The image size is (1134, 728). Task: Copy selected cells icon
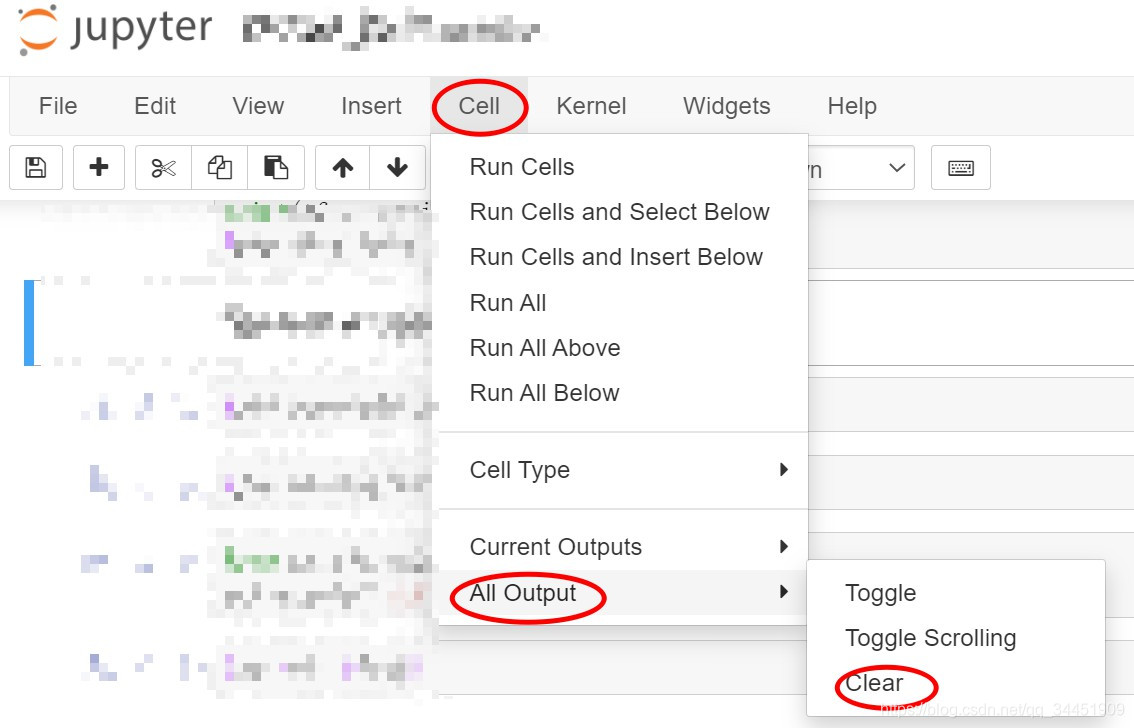220,168
